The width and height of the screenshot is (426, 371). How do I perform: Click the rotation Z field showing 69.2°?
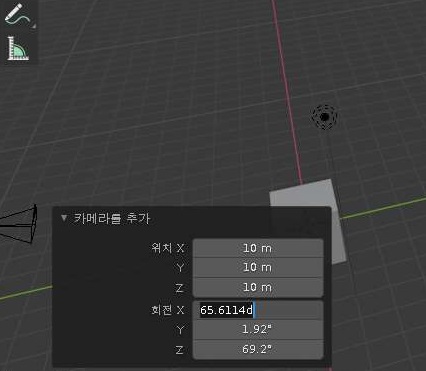point(258,349)
